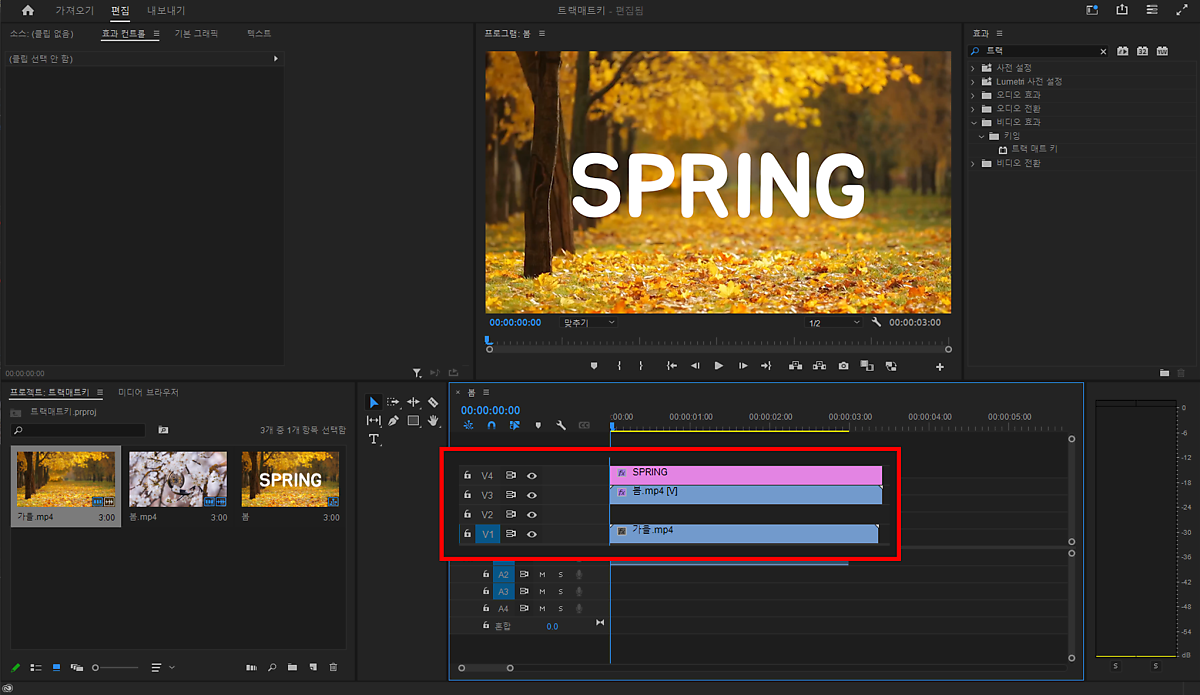Choose the Hand tool
1200x695 pixels.
tap(433, 421)
